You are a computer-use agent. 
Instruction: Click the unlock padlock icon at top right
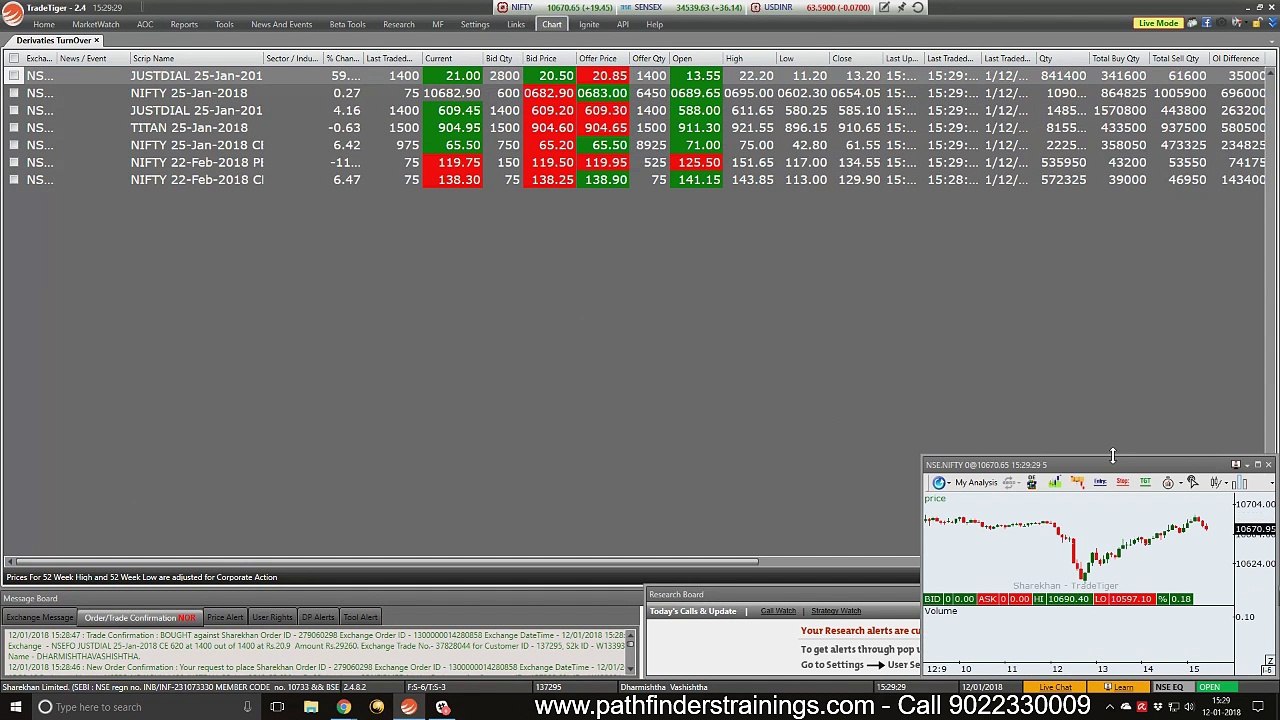click(x=1256, y=23)
